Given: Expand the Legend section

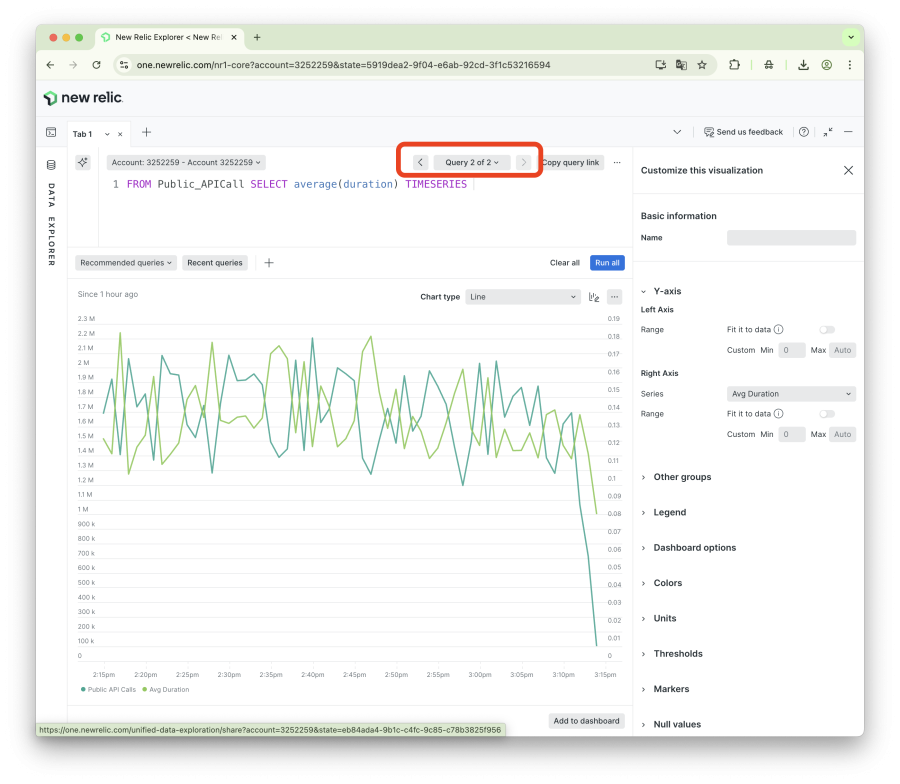Looking at the screenshot, I should point(664,513).
